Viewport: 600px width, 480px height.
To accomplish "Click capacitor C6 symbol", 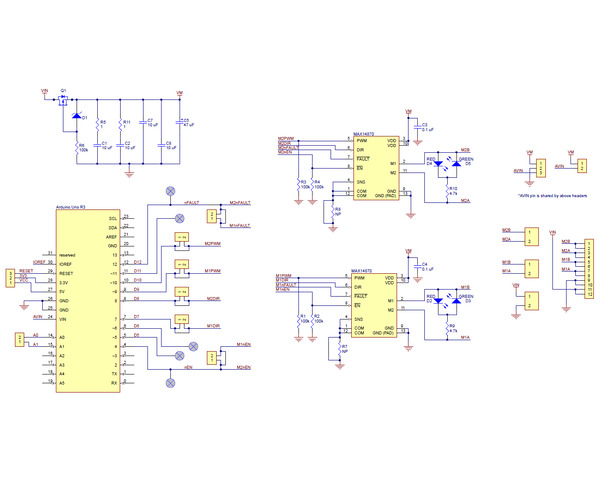I will [161, 145].
